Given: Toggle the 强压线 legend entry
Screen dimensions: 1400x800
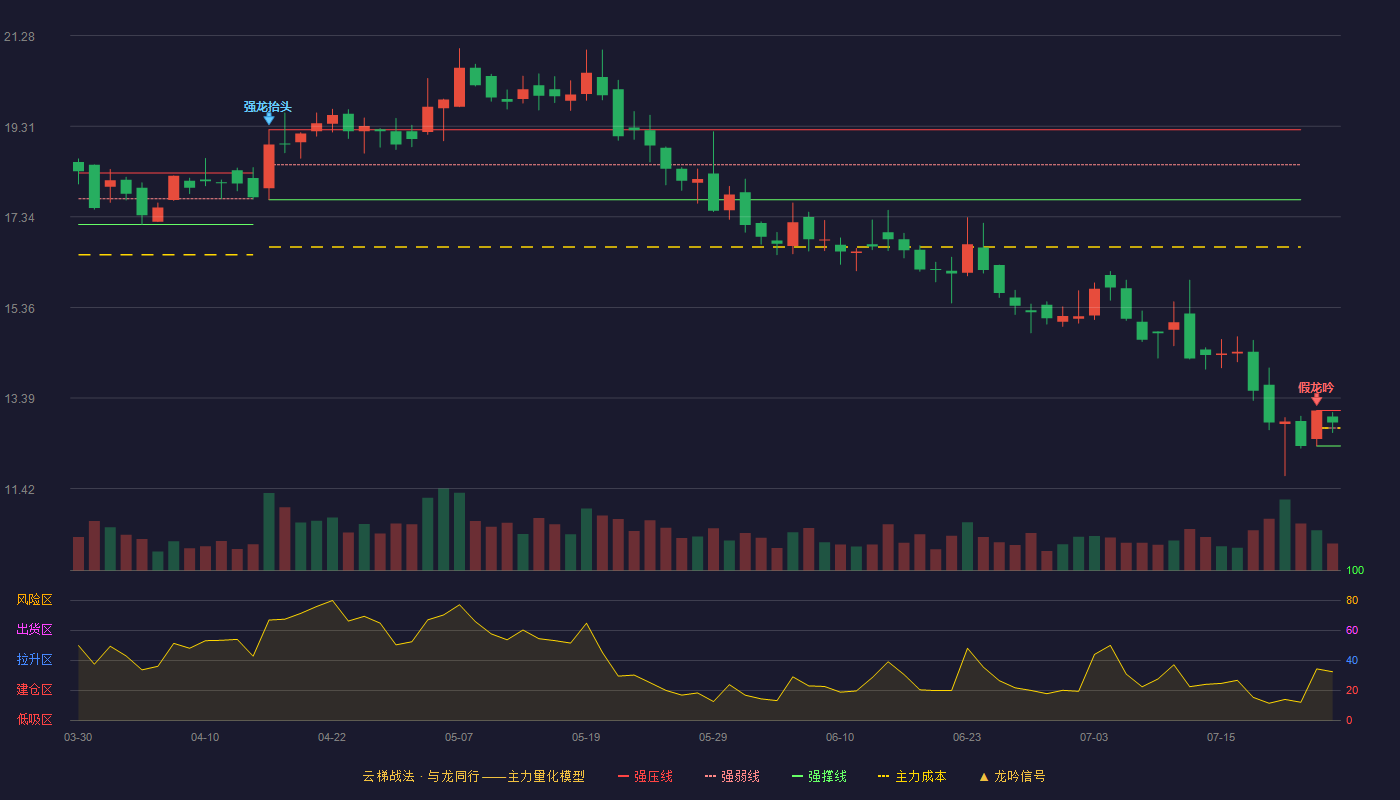Looking at the screenshot, I should [x=645, y=776].
